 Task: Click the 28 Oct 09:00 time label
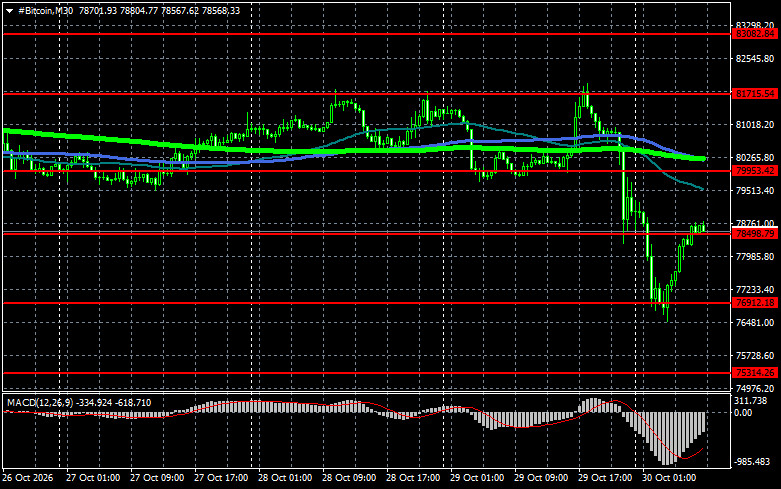(349, 478)
